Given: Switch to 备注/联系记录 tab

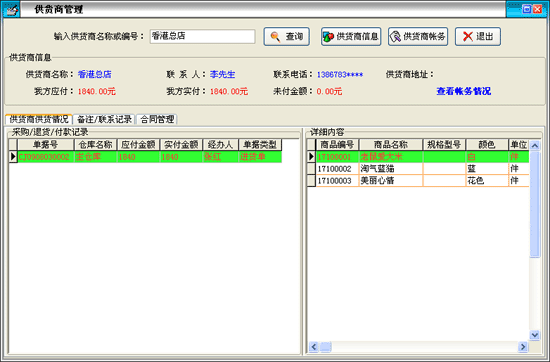Looking at the screenshot, I should [x=104, y=119].
